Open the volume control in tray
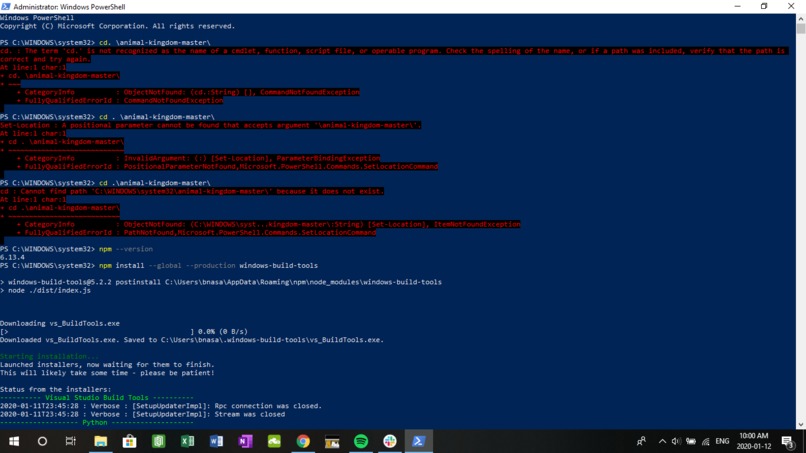806x453 pixels. tap(676, 441)
